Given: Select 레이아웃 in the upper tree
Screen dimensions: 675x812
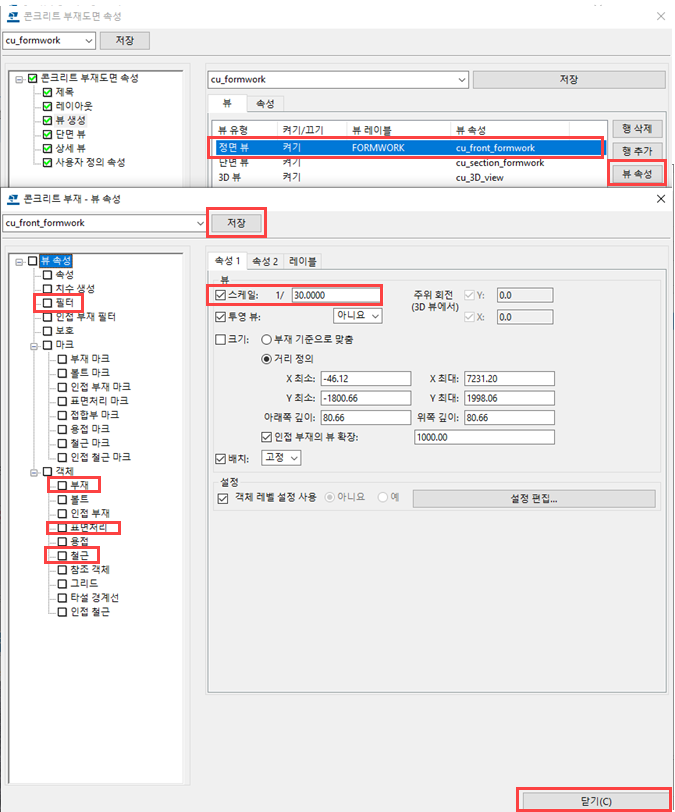Looking at the screenshot, I should (x=74, y=106).
